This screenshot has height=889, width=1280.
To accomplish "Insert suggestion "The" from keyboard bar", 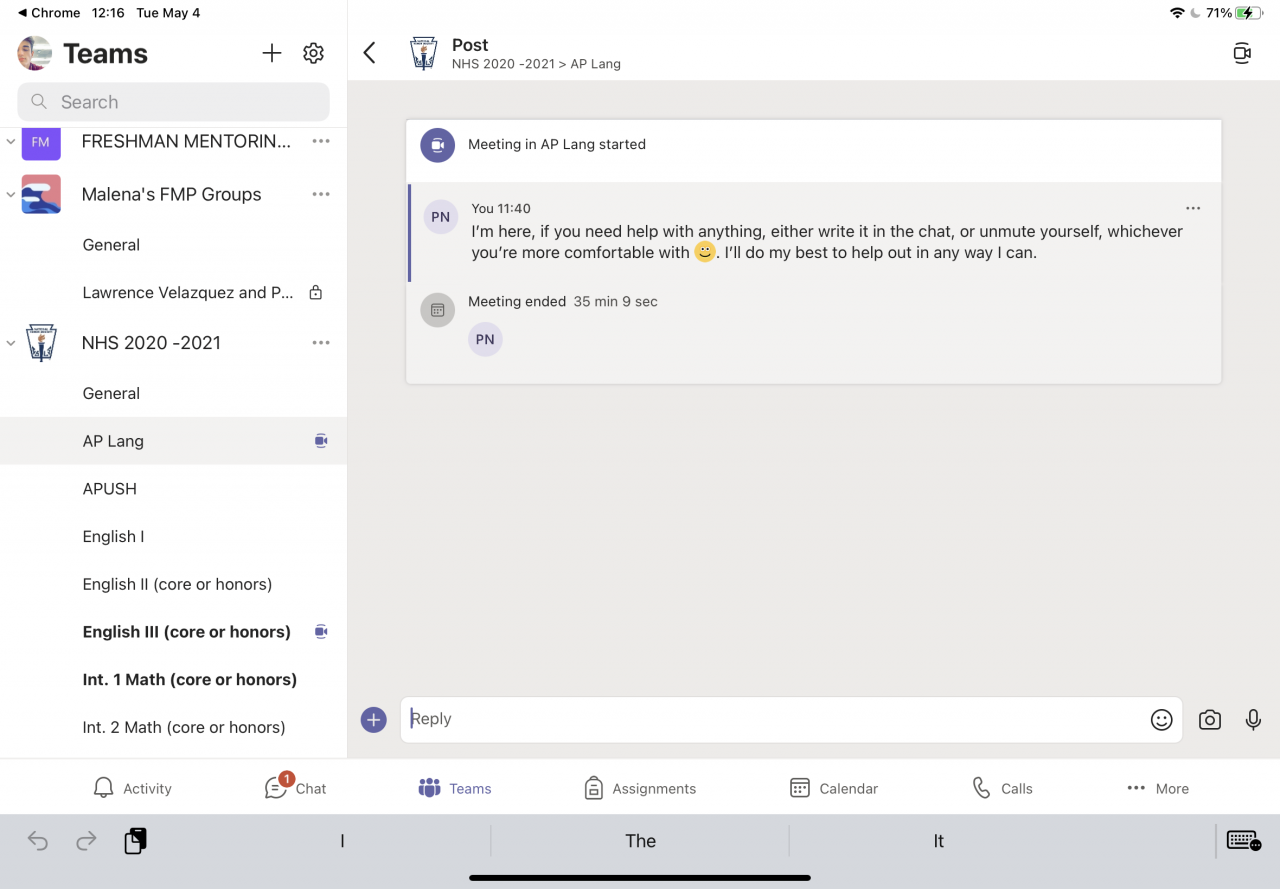I will (640, 841).
